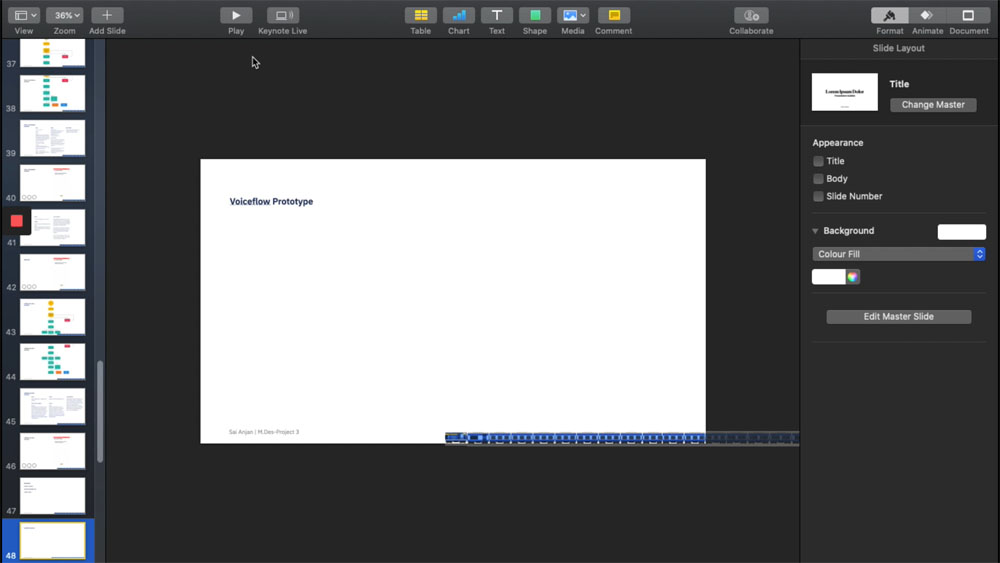The width and height of the screenshot is (1000, 563).
Task: Open the Colour Fill dropdown
Action: point(899,254)
